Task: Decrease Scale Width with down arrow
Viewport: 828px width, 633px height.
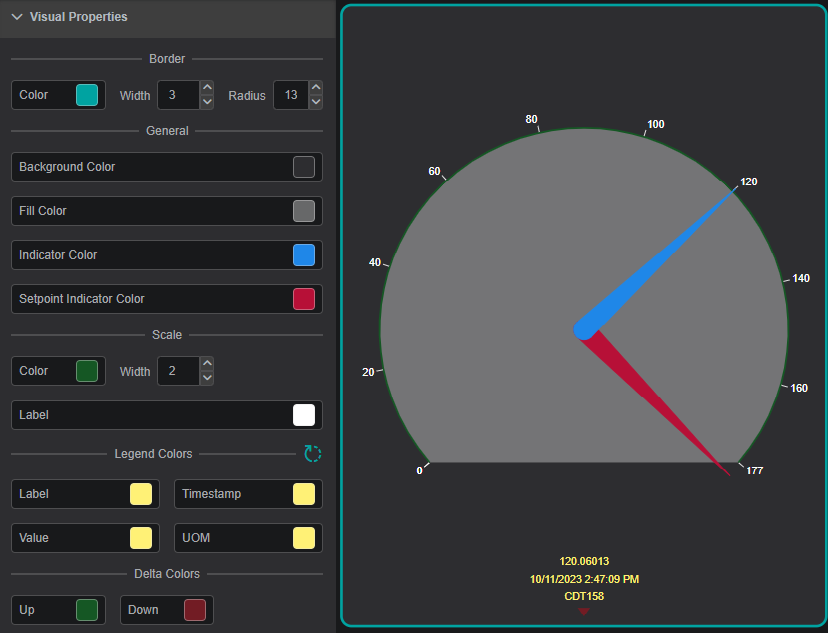Action: tap(208, 378)
